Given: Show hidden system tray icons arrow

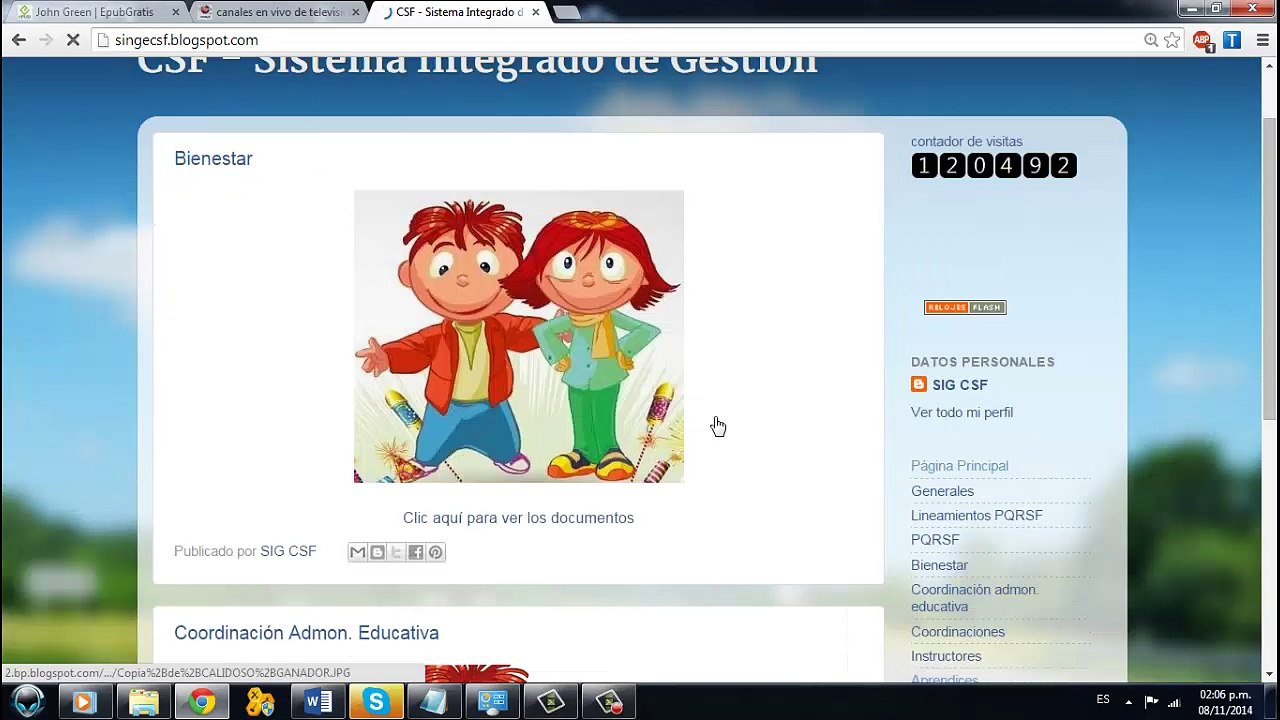Looking at the screenshot, I should click(1129, 701).
